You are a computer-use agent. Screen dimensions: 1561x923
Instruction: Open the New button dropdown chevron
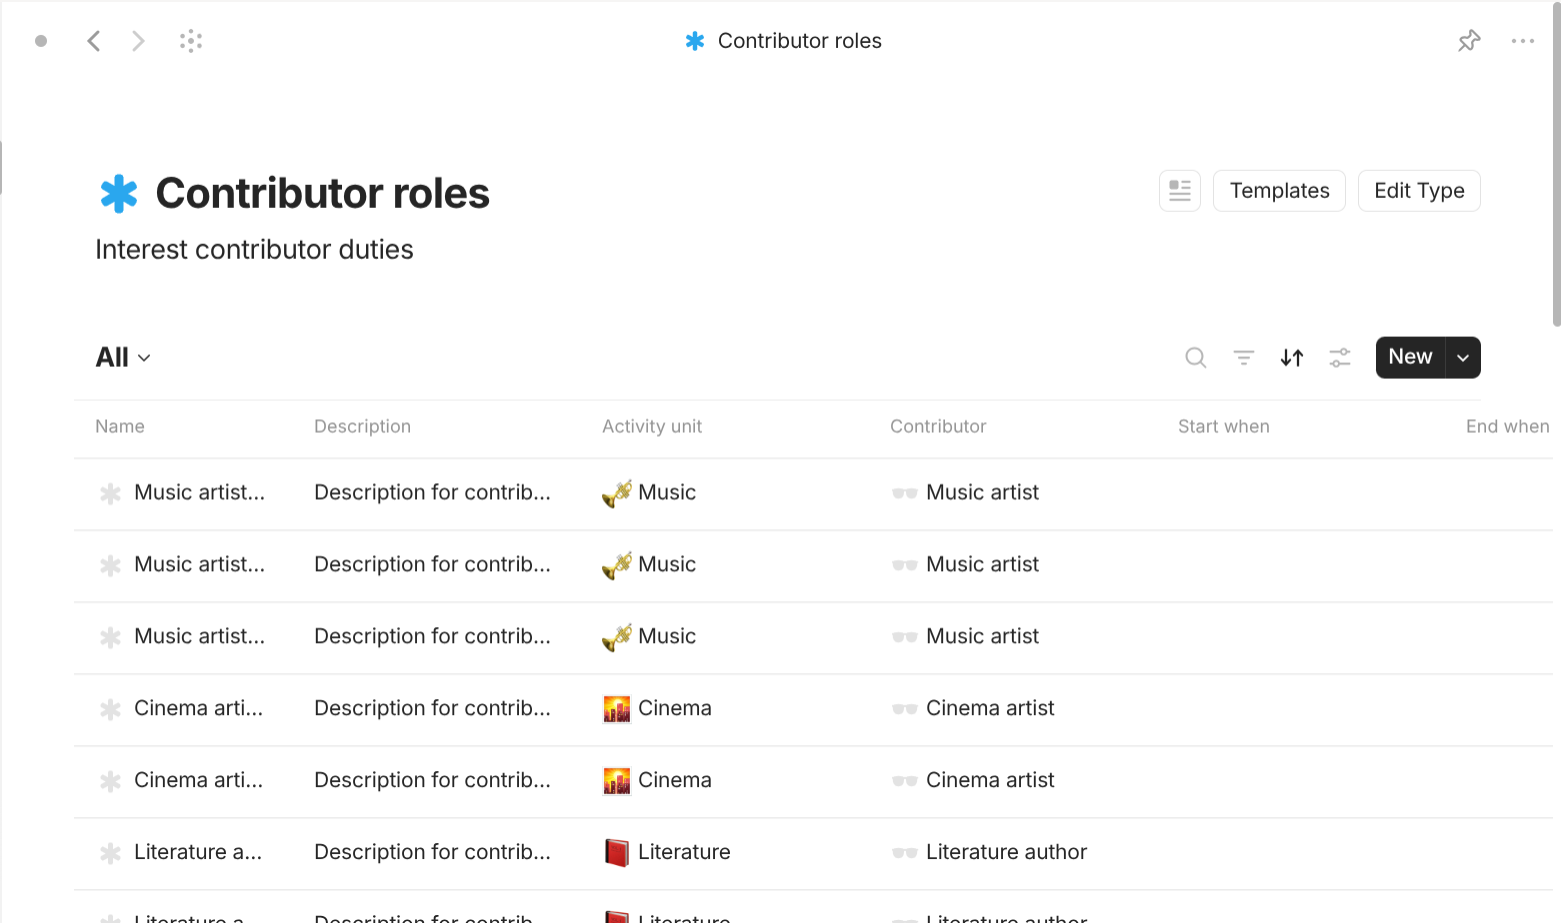pos(1462,357)
